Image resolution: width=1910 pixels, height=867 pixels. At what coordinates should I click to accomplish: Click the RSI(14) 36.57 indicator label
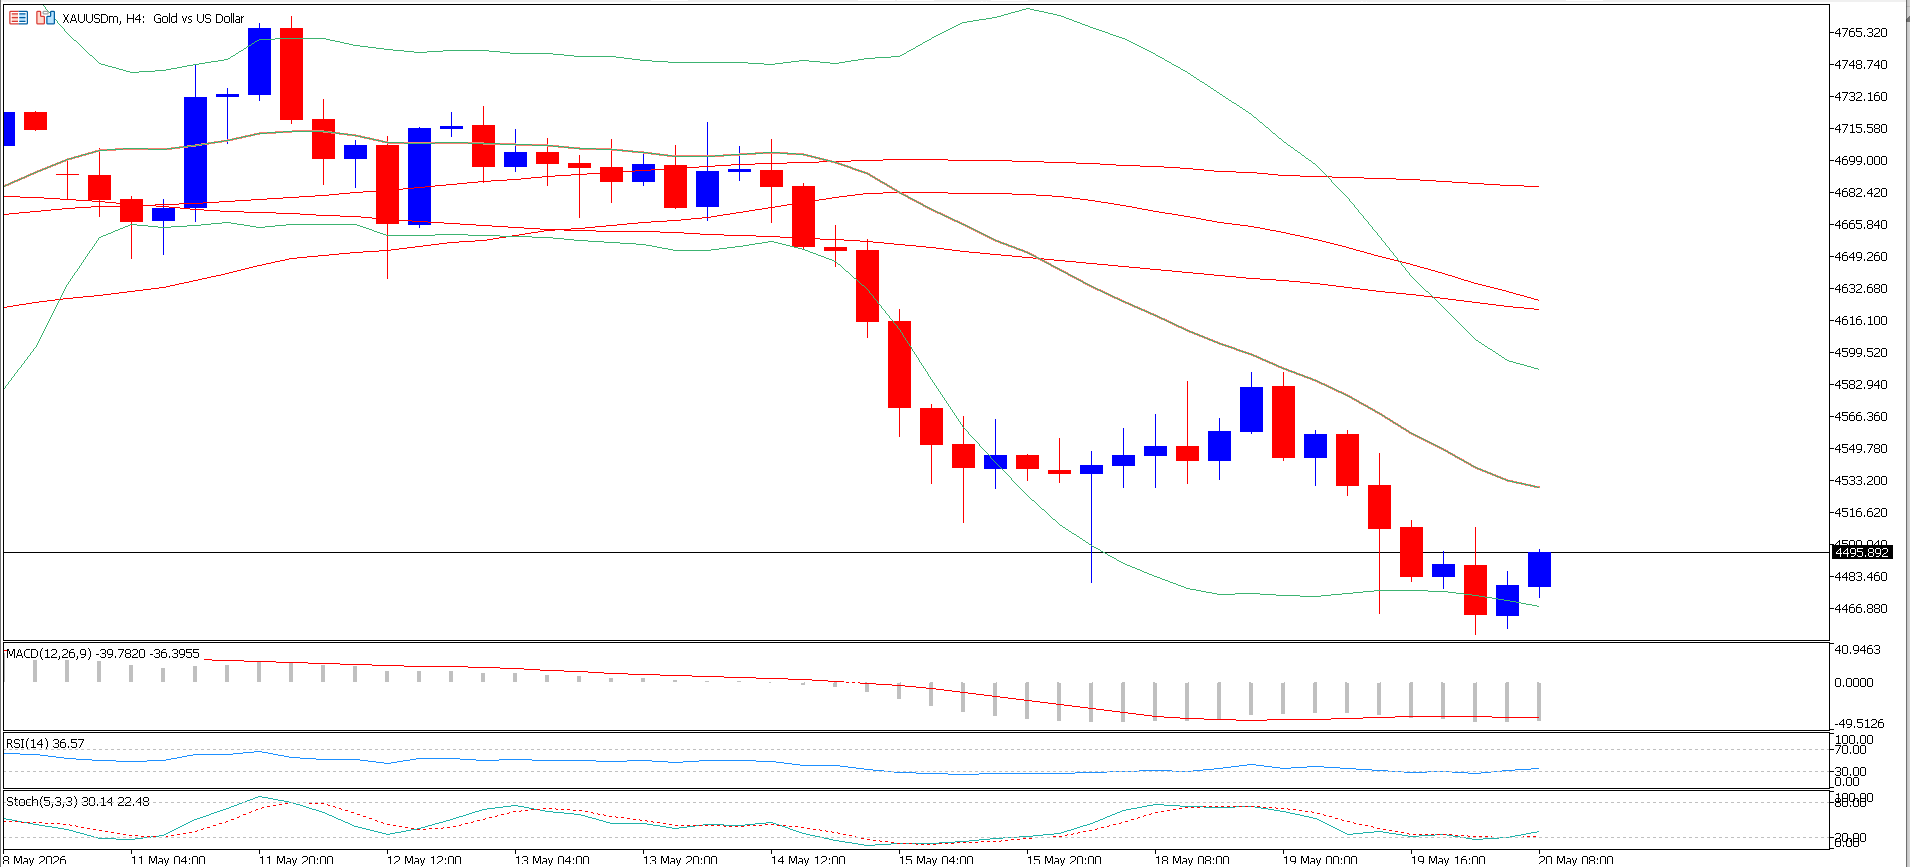tap(45, 743)
